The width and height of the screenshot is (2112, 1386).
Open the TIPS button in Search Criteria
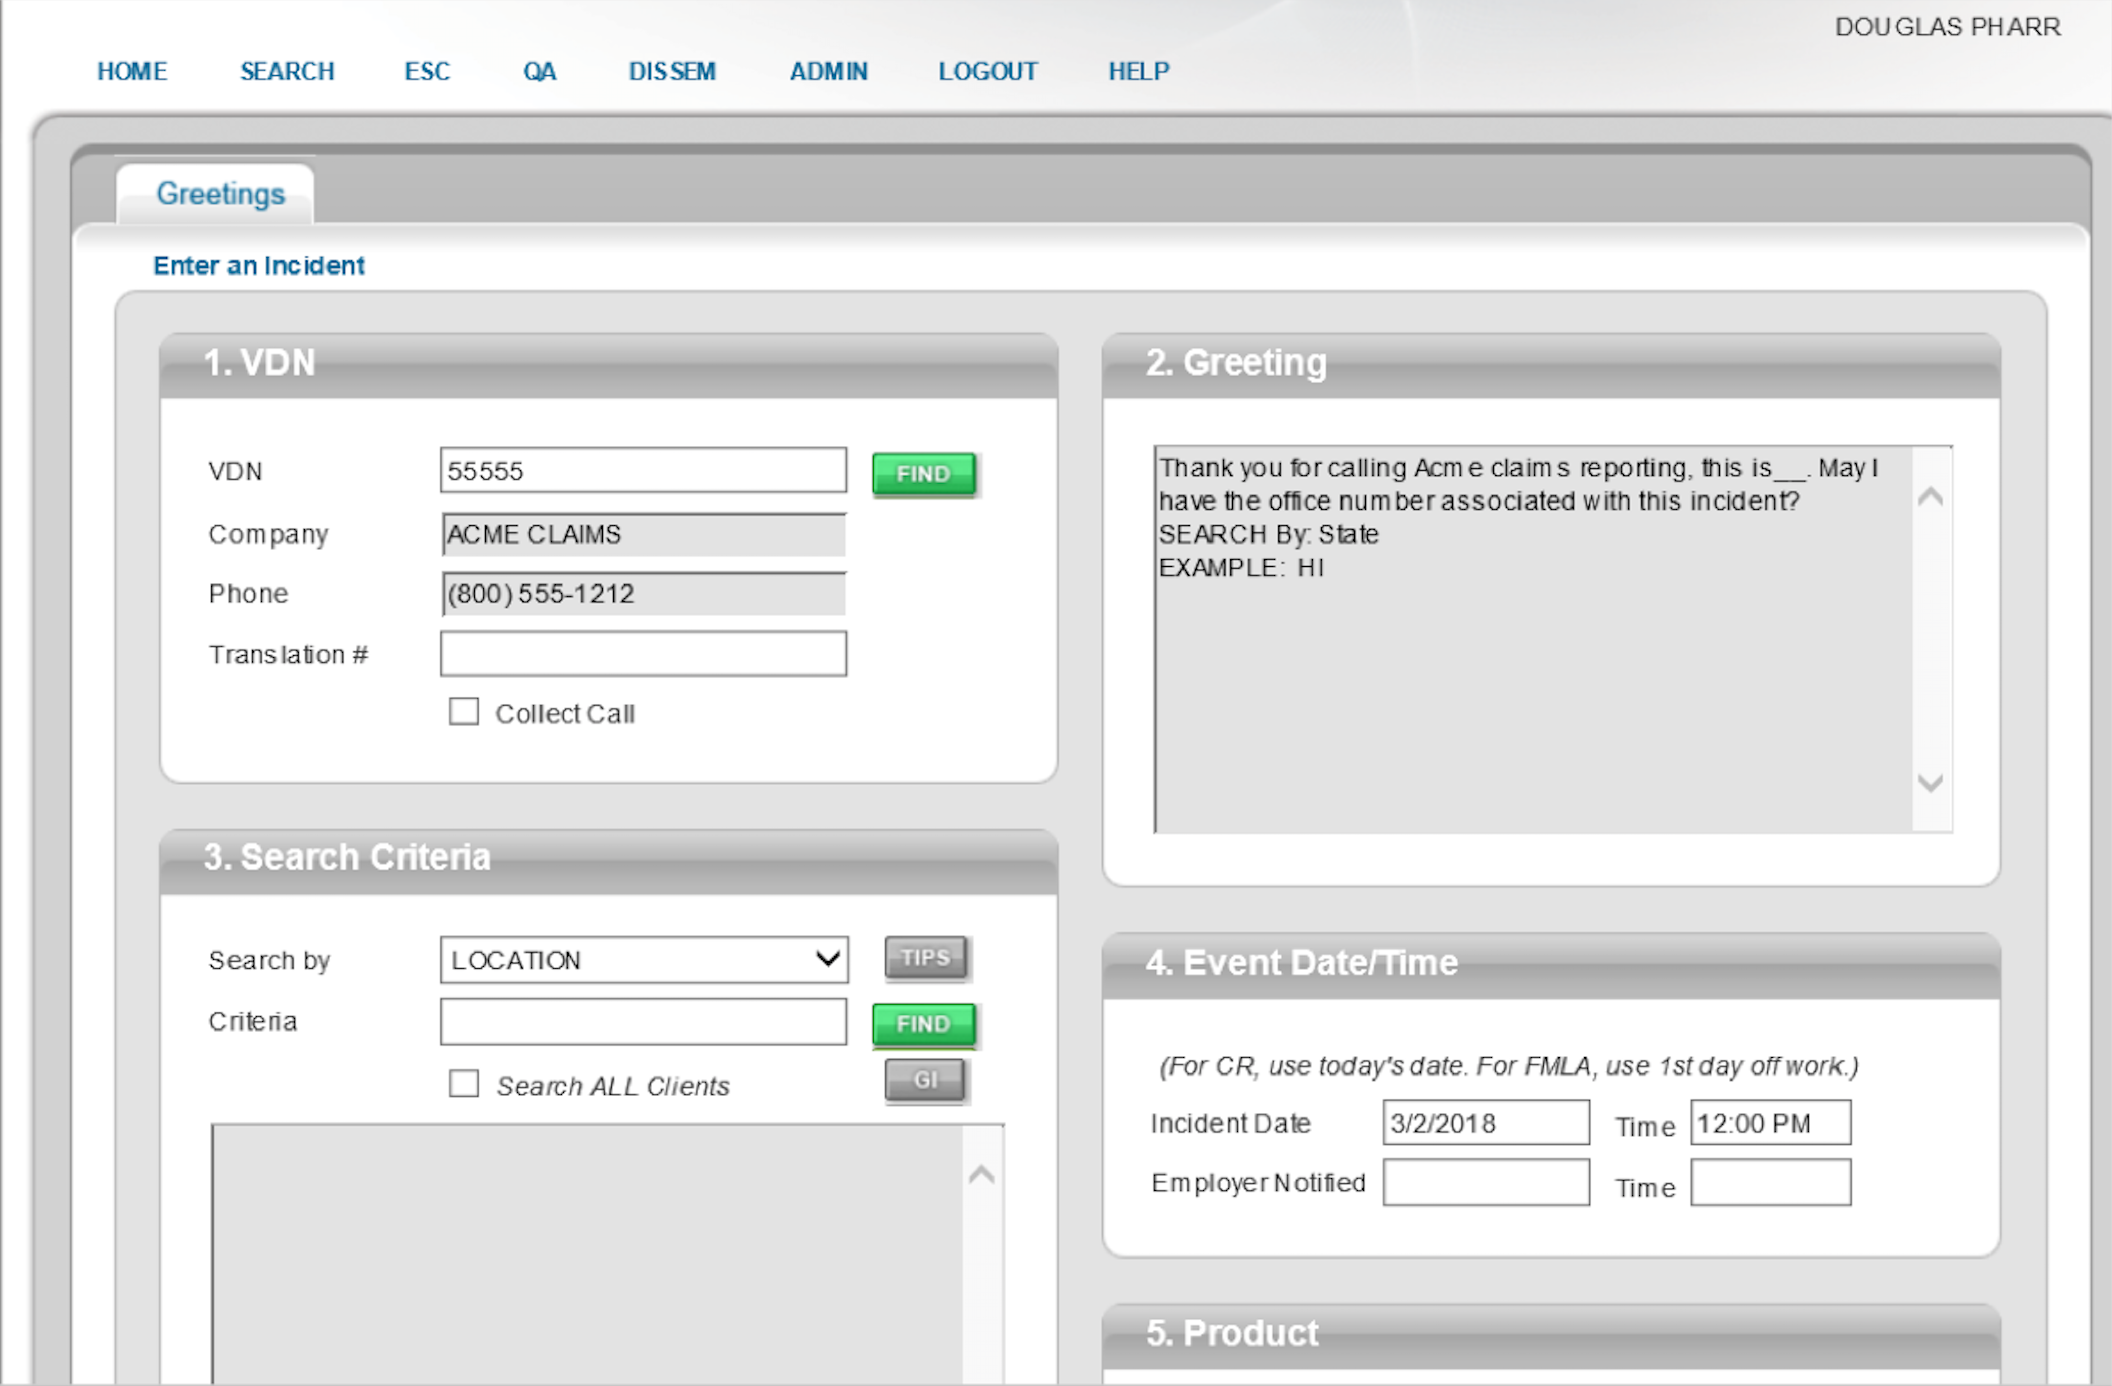[925, 958]
